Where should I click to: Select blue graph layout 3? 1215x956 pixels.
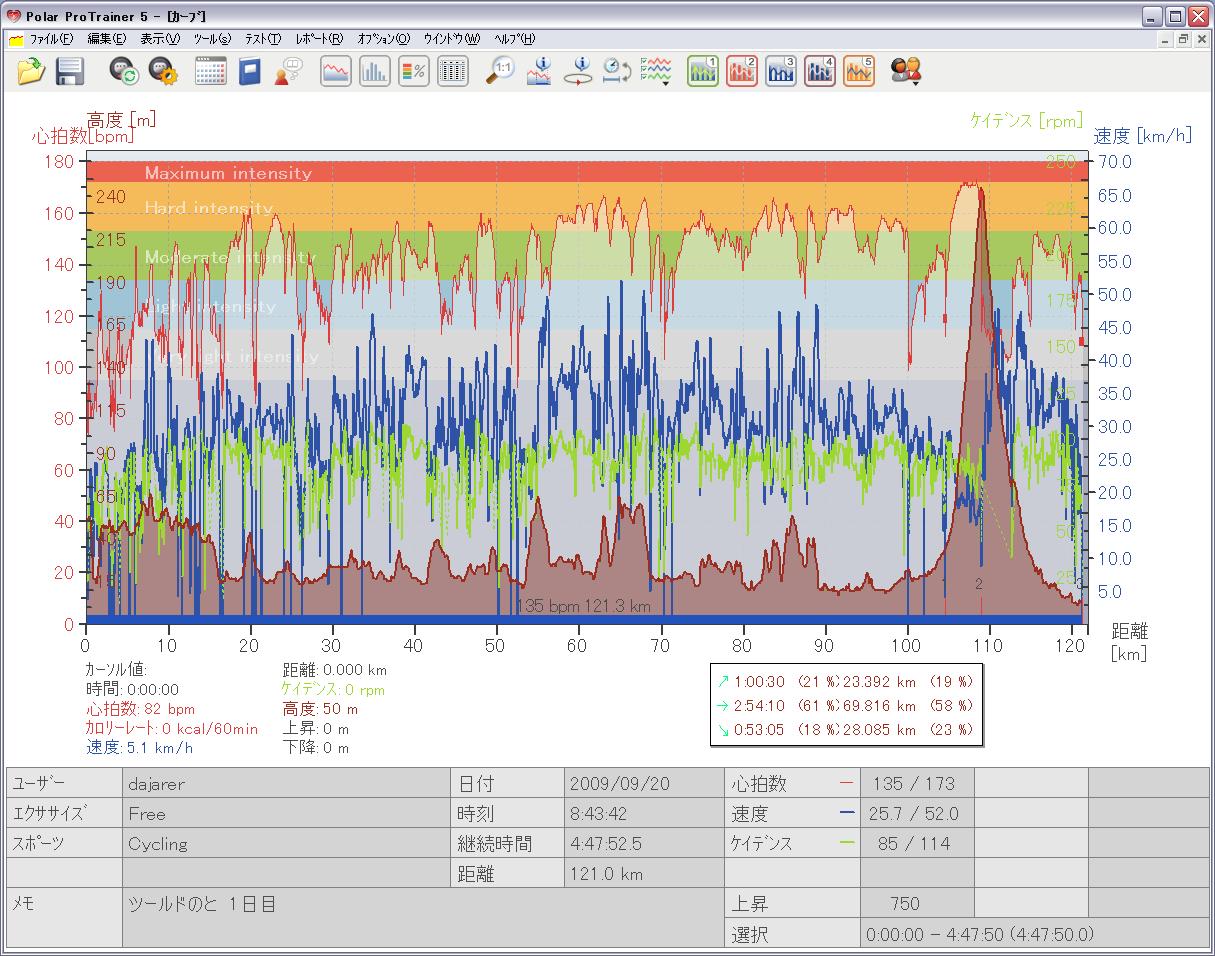pos(781,71)
